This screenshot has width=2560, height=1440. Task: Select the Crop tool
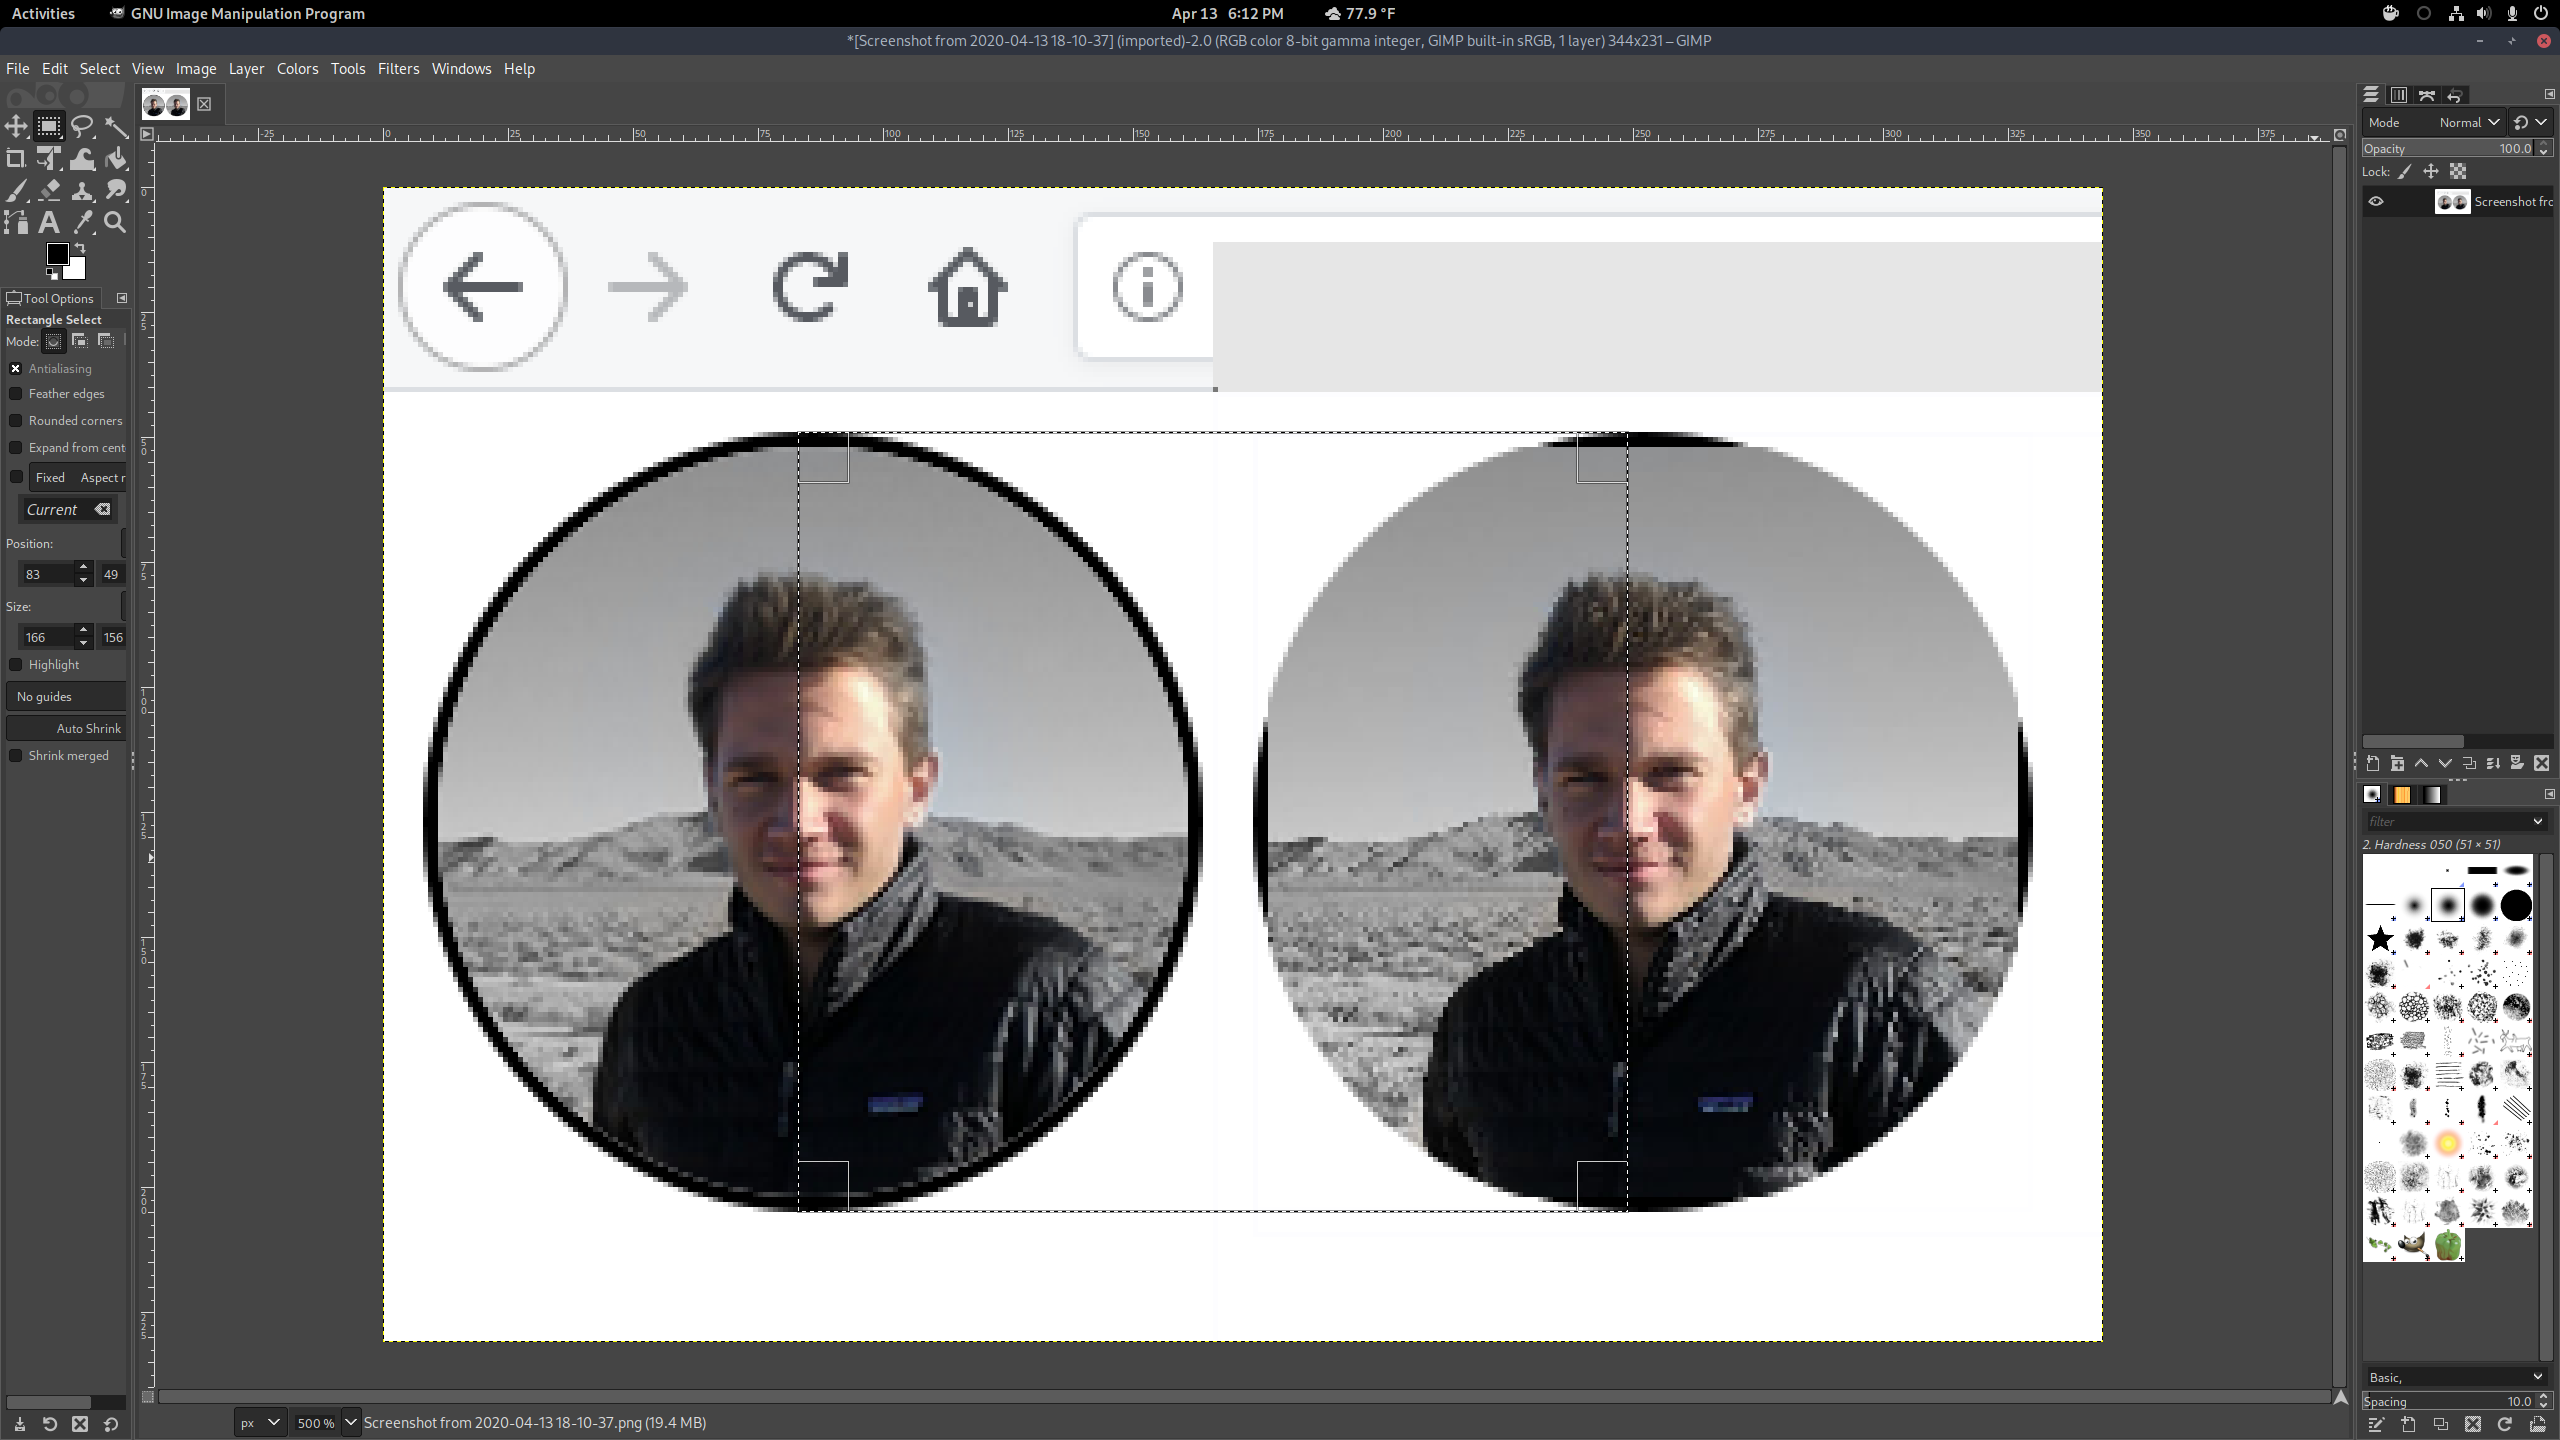(16, 159)
